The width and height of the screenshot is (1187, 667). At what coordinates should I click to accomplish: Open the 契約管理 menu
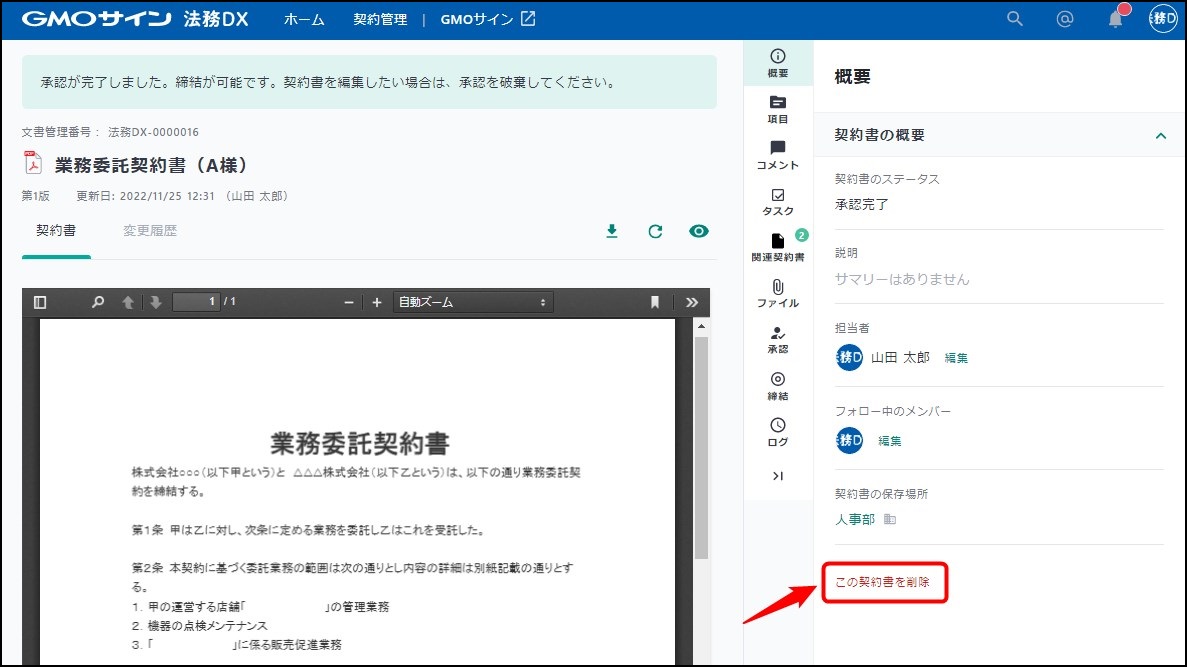(380, 19)
